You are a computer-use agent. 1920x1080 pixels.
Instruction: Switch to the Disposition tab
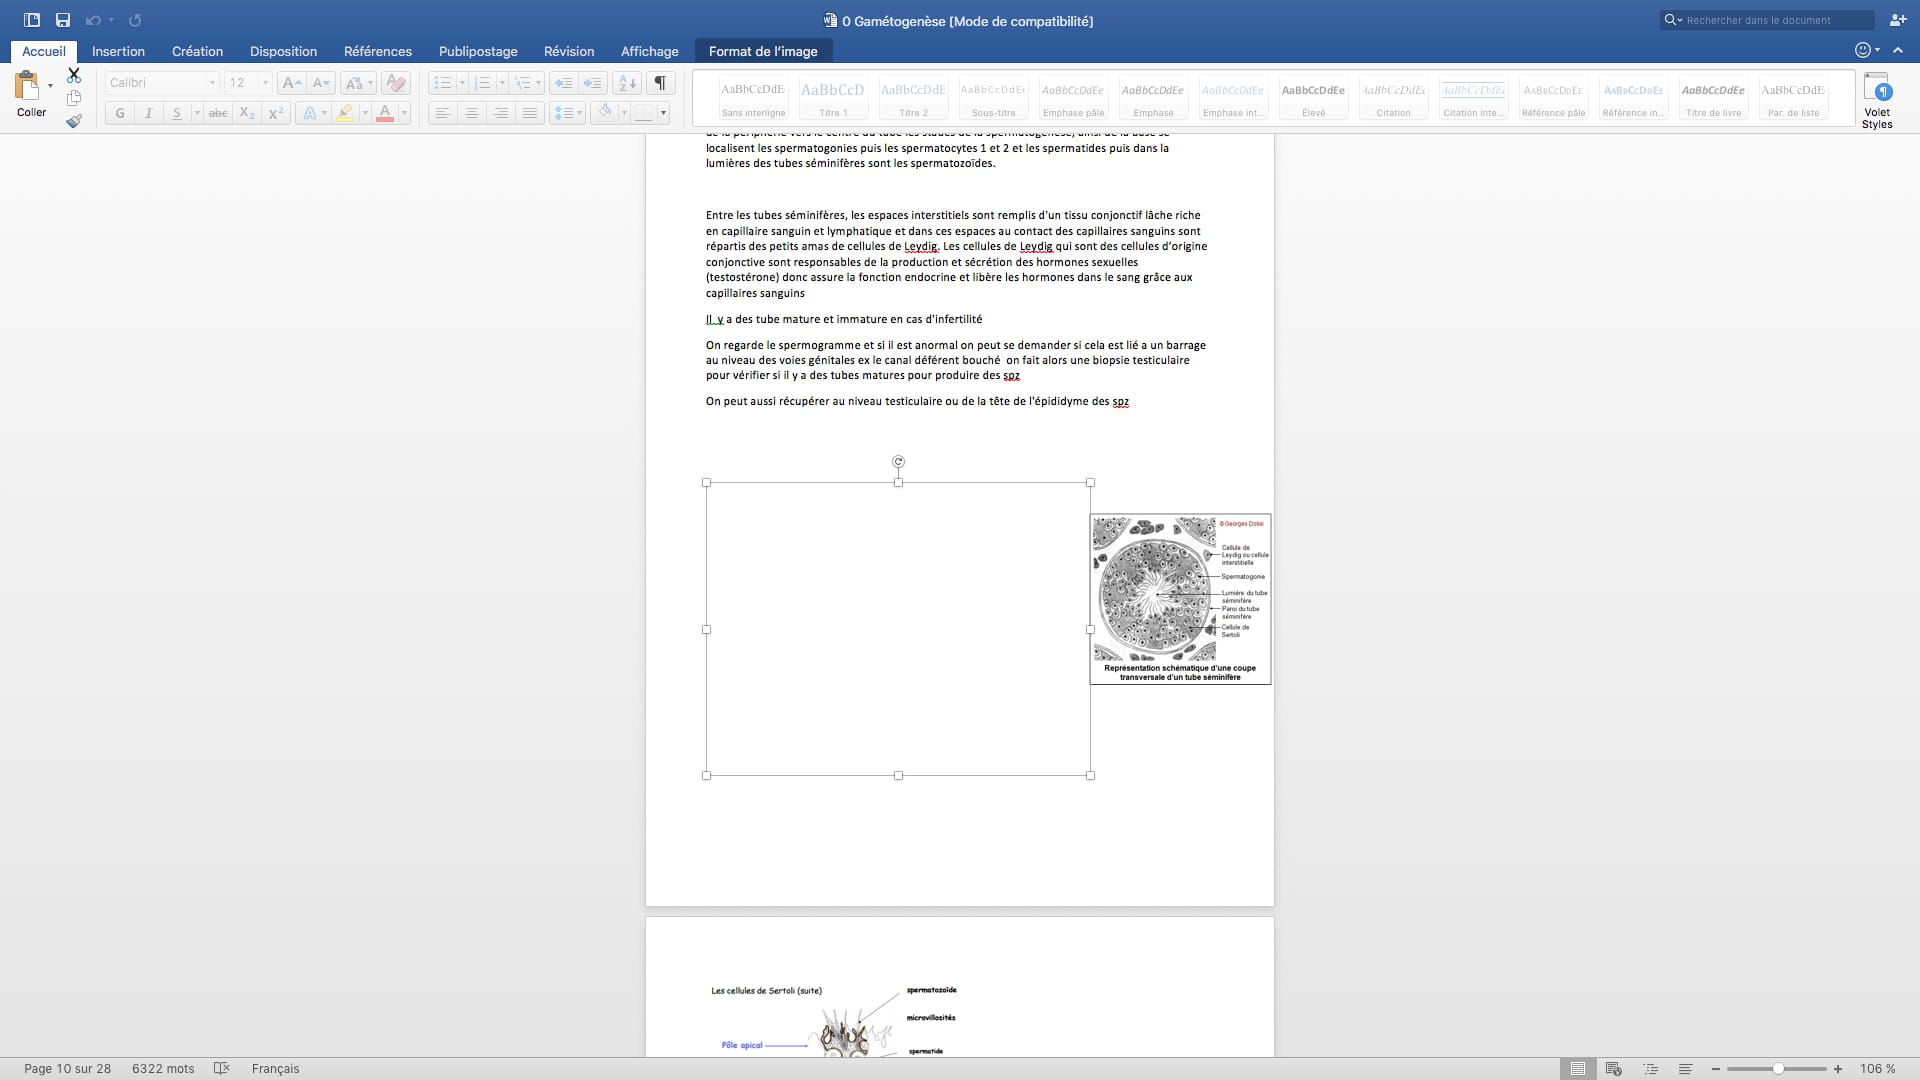coord(283,51)
